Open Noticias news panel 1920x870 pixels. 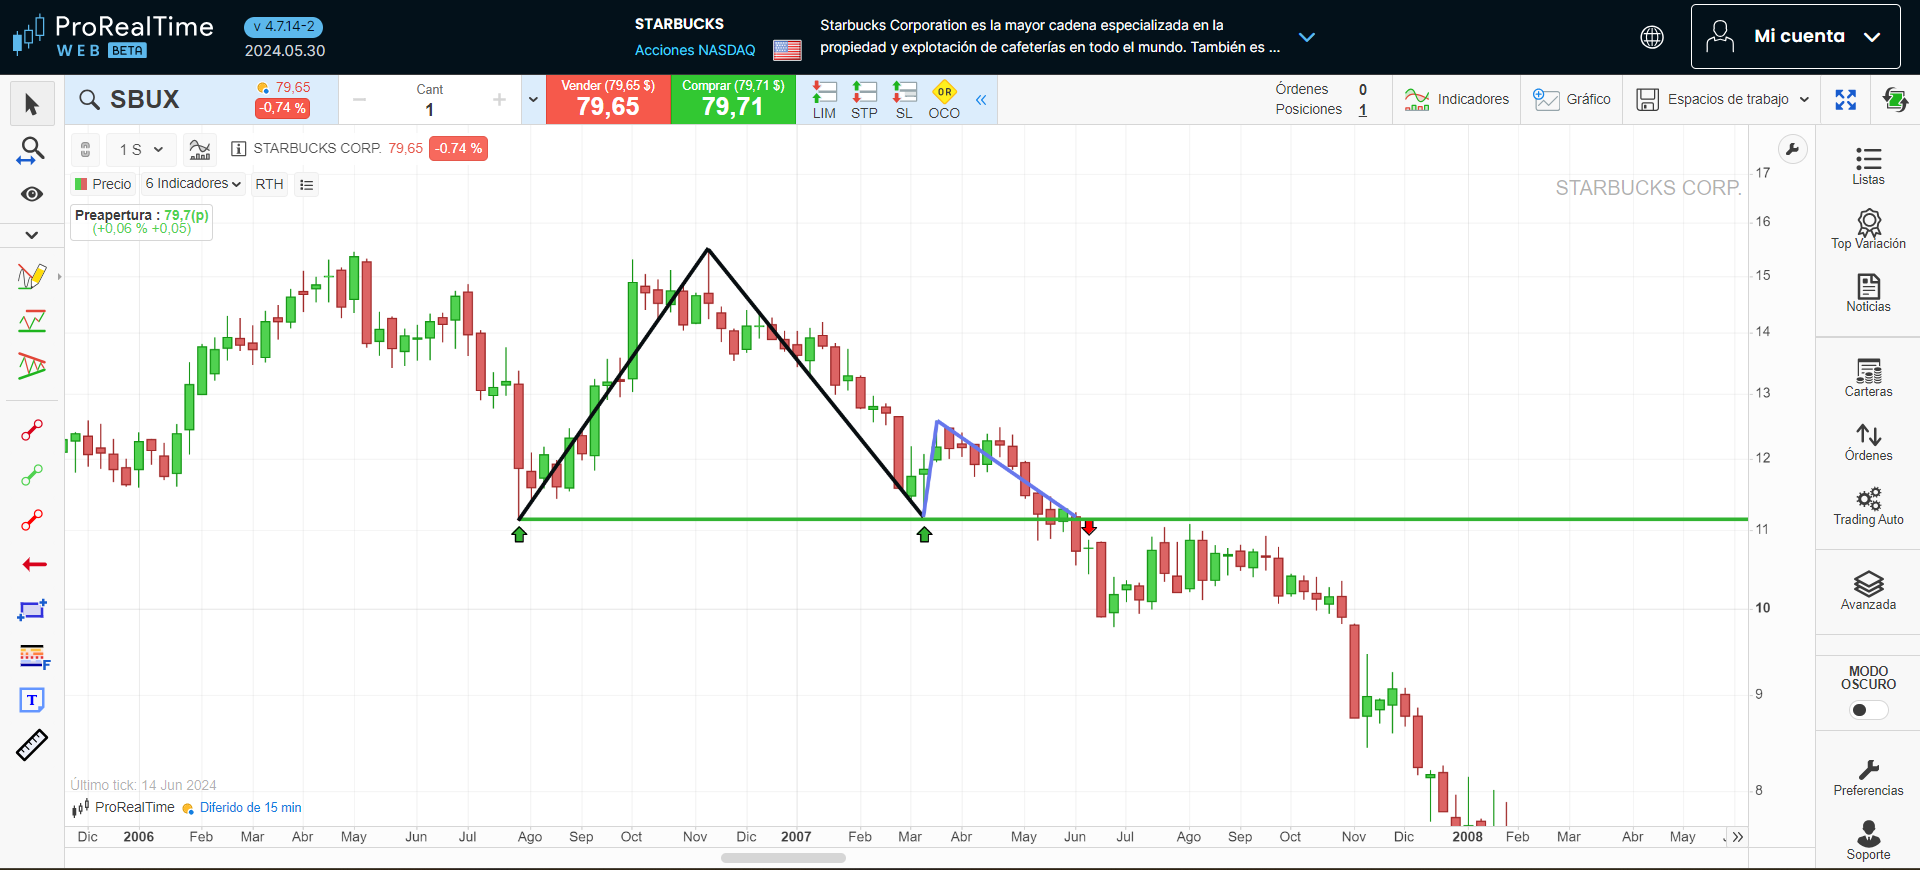(1868, 293)
